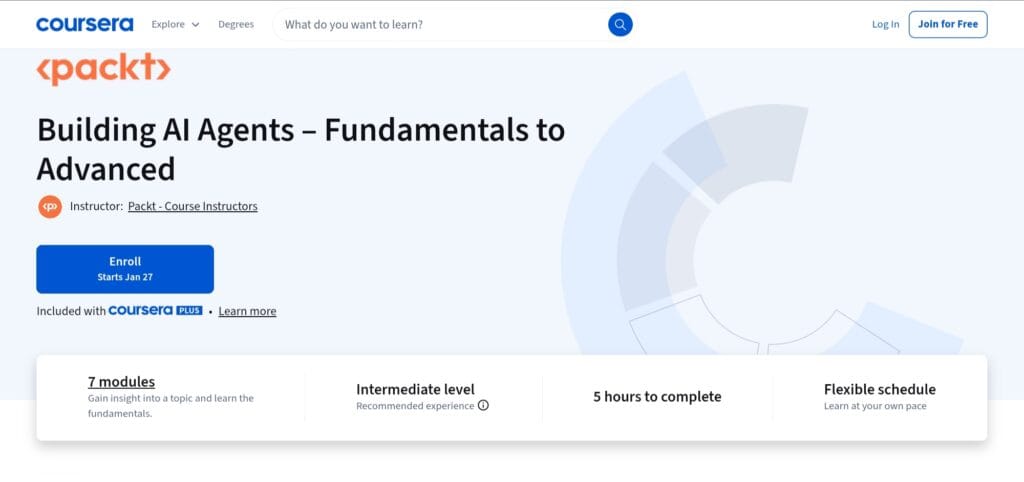Click the orange Packt instructor avatar

tap(50, 206)
